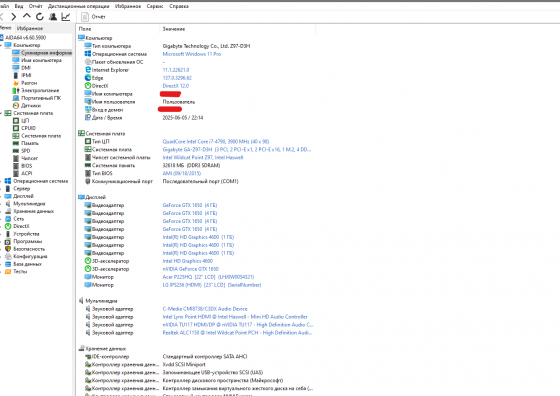
Task: Open the Дистанционные операции menu
Action: [79, 6]
